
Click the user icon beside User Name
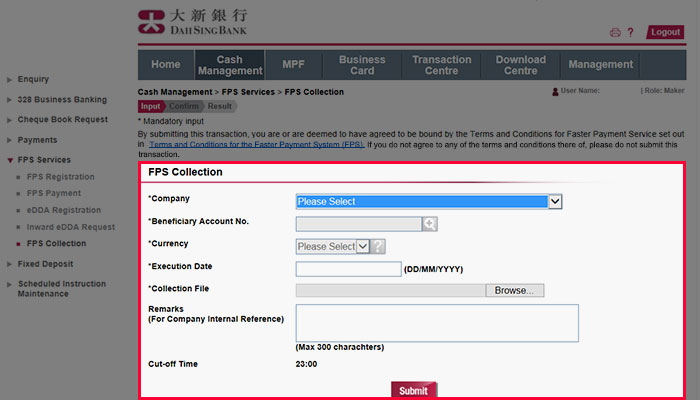tap(555, 92)
